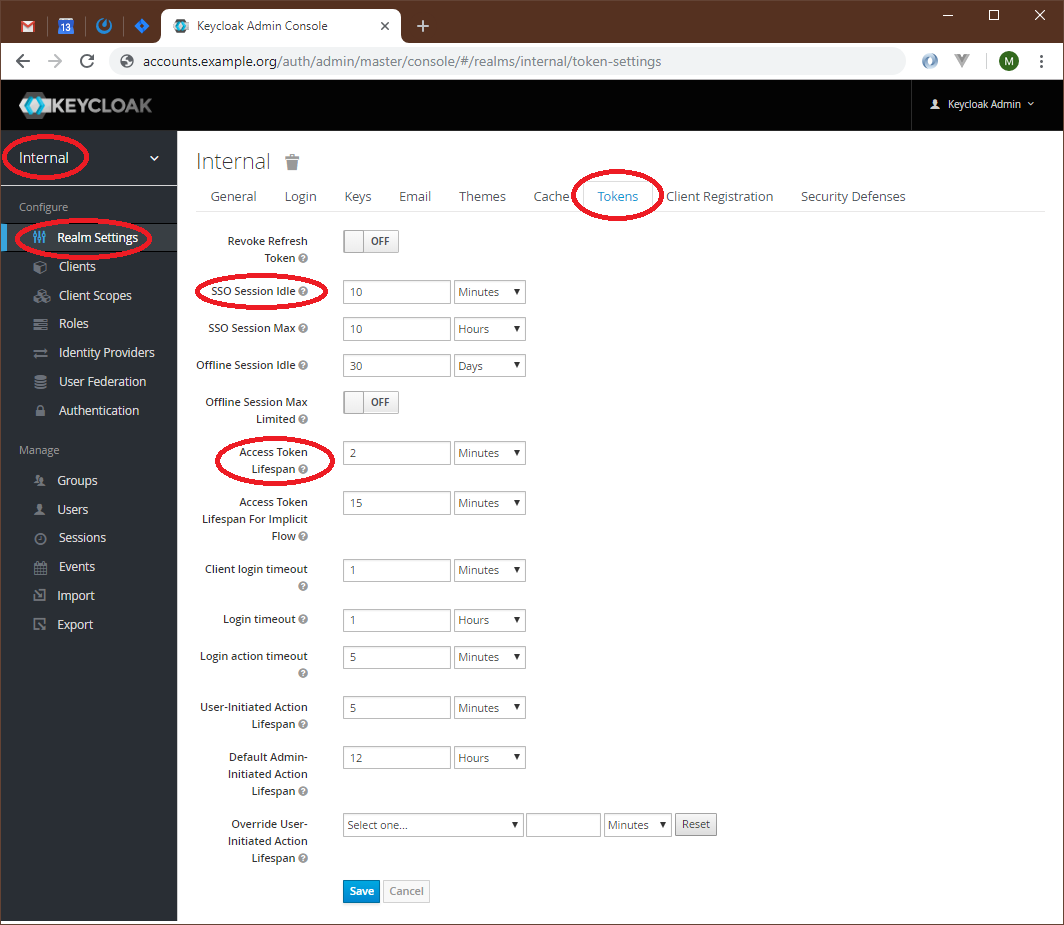Change Access Token Lifespan unit dropdown
The image size is (1064, 925).
[x=489, y=453]
